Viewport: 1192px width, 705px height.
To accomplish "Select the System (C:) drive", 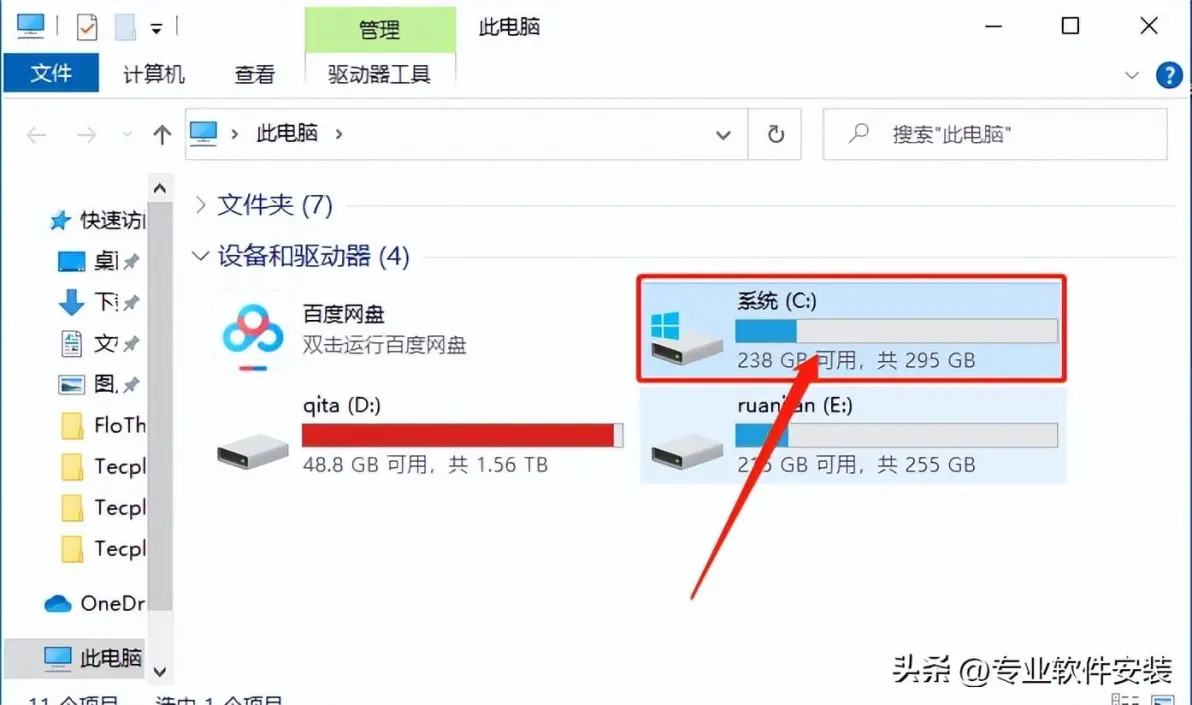I will pyautogui.click(x=852, y=329).
